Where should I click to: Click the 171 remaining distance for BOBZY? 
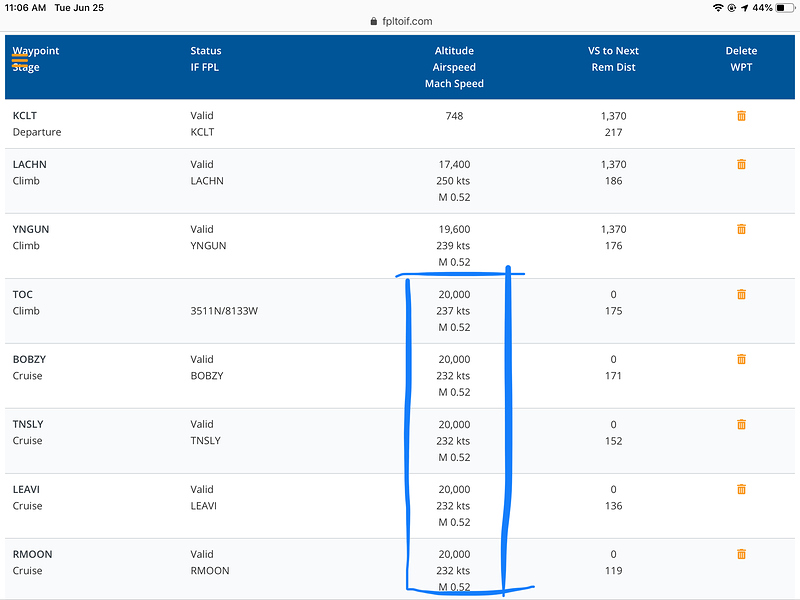tap(613, 376)
